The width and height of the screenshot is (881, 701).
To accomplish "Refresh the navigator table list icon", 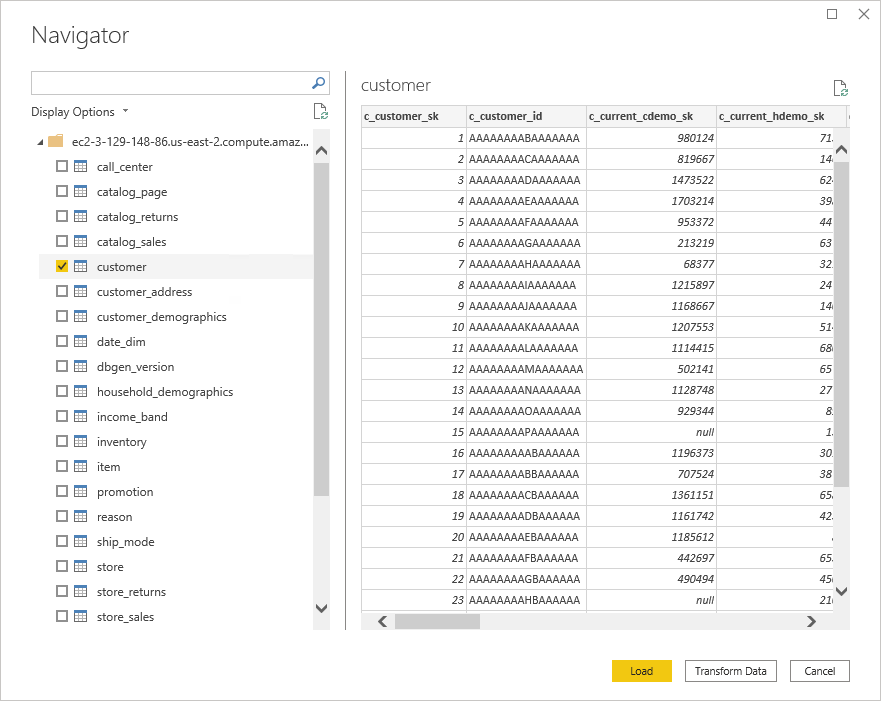I will (321, 112).
